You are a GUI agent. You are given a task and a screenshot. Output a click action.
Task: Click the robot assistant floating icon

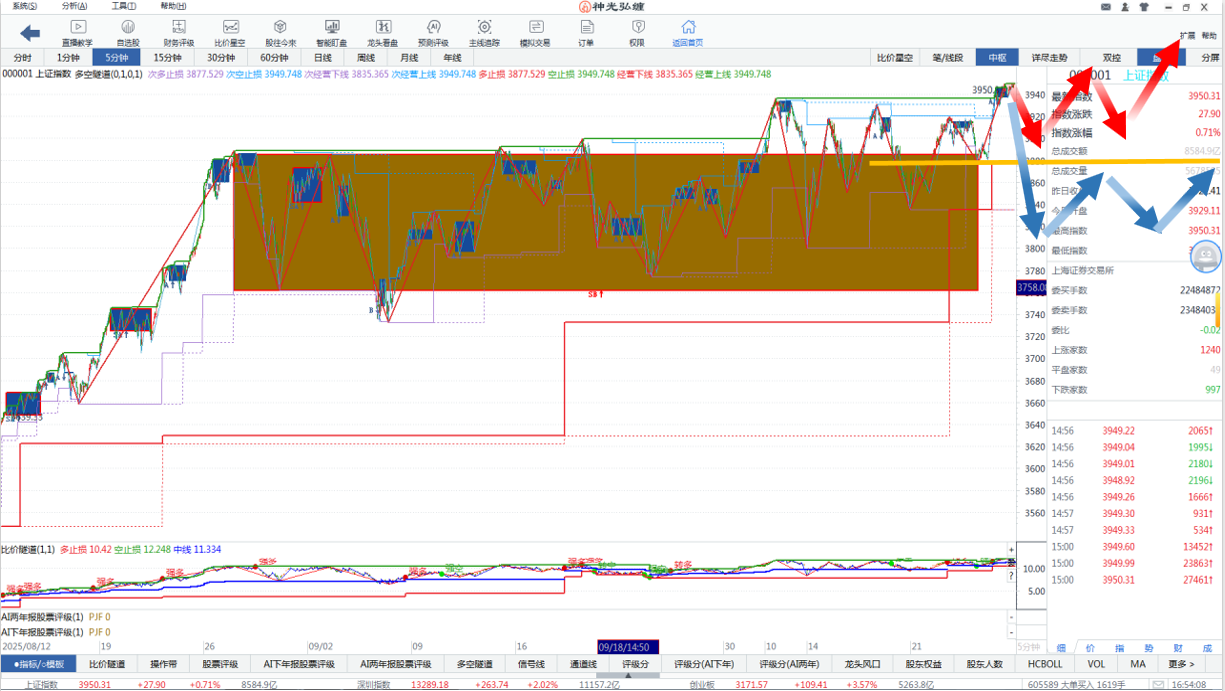pos(1205,256)
